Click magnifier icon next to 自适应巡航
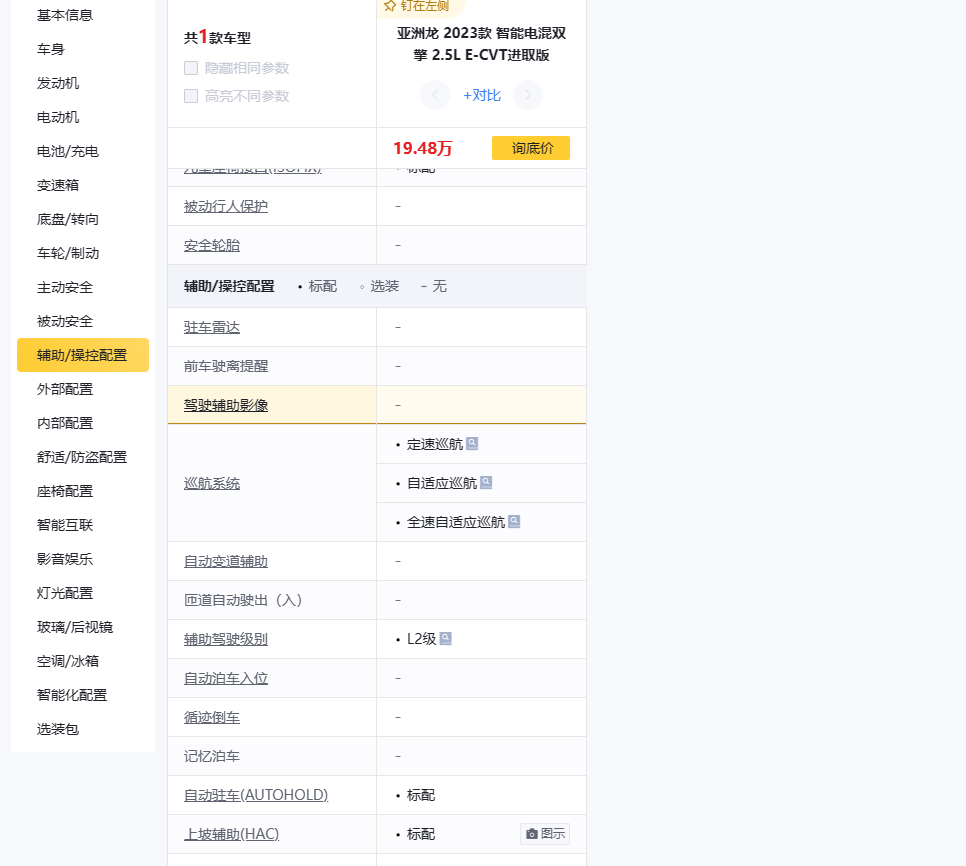 (x=486, y=482)
